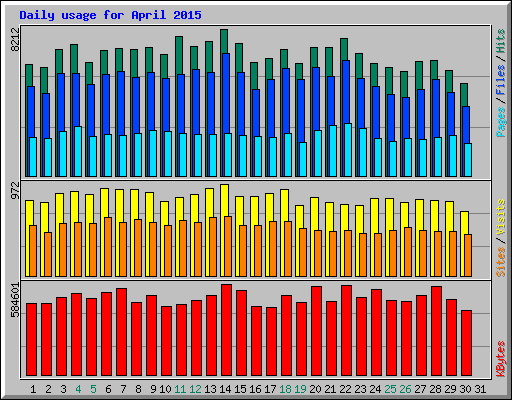The image size is (512, 400).
Task: Click the red KBytes bar for day 28
Action: tap(436, 331)
